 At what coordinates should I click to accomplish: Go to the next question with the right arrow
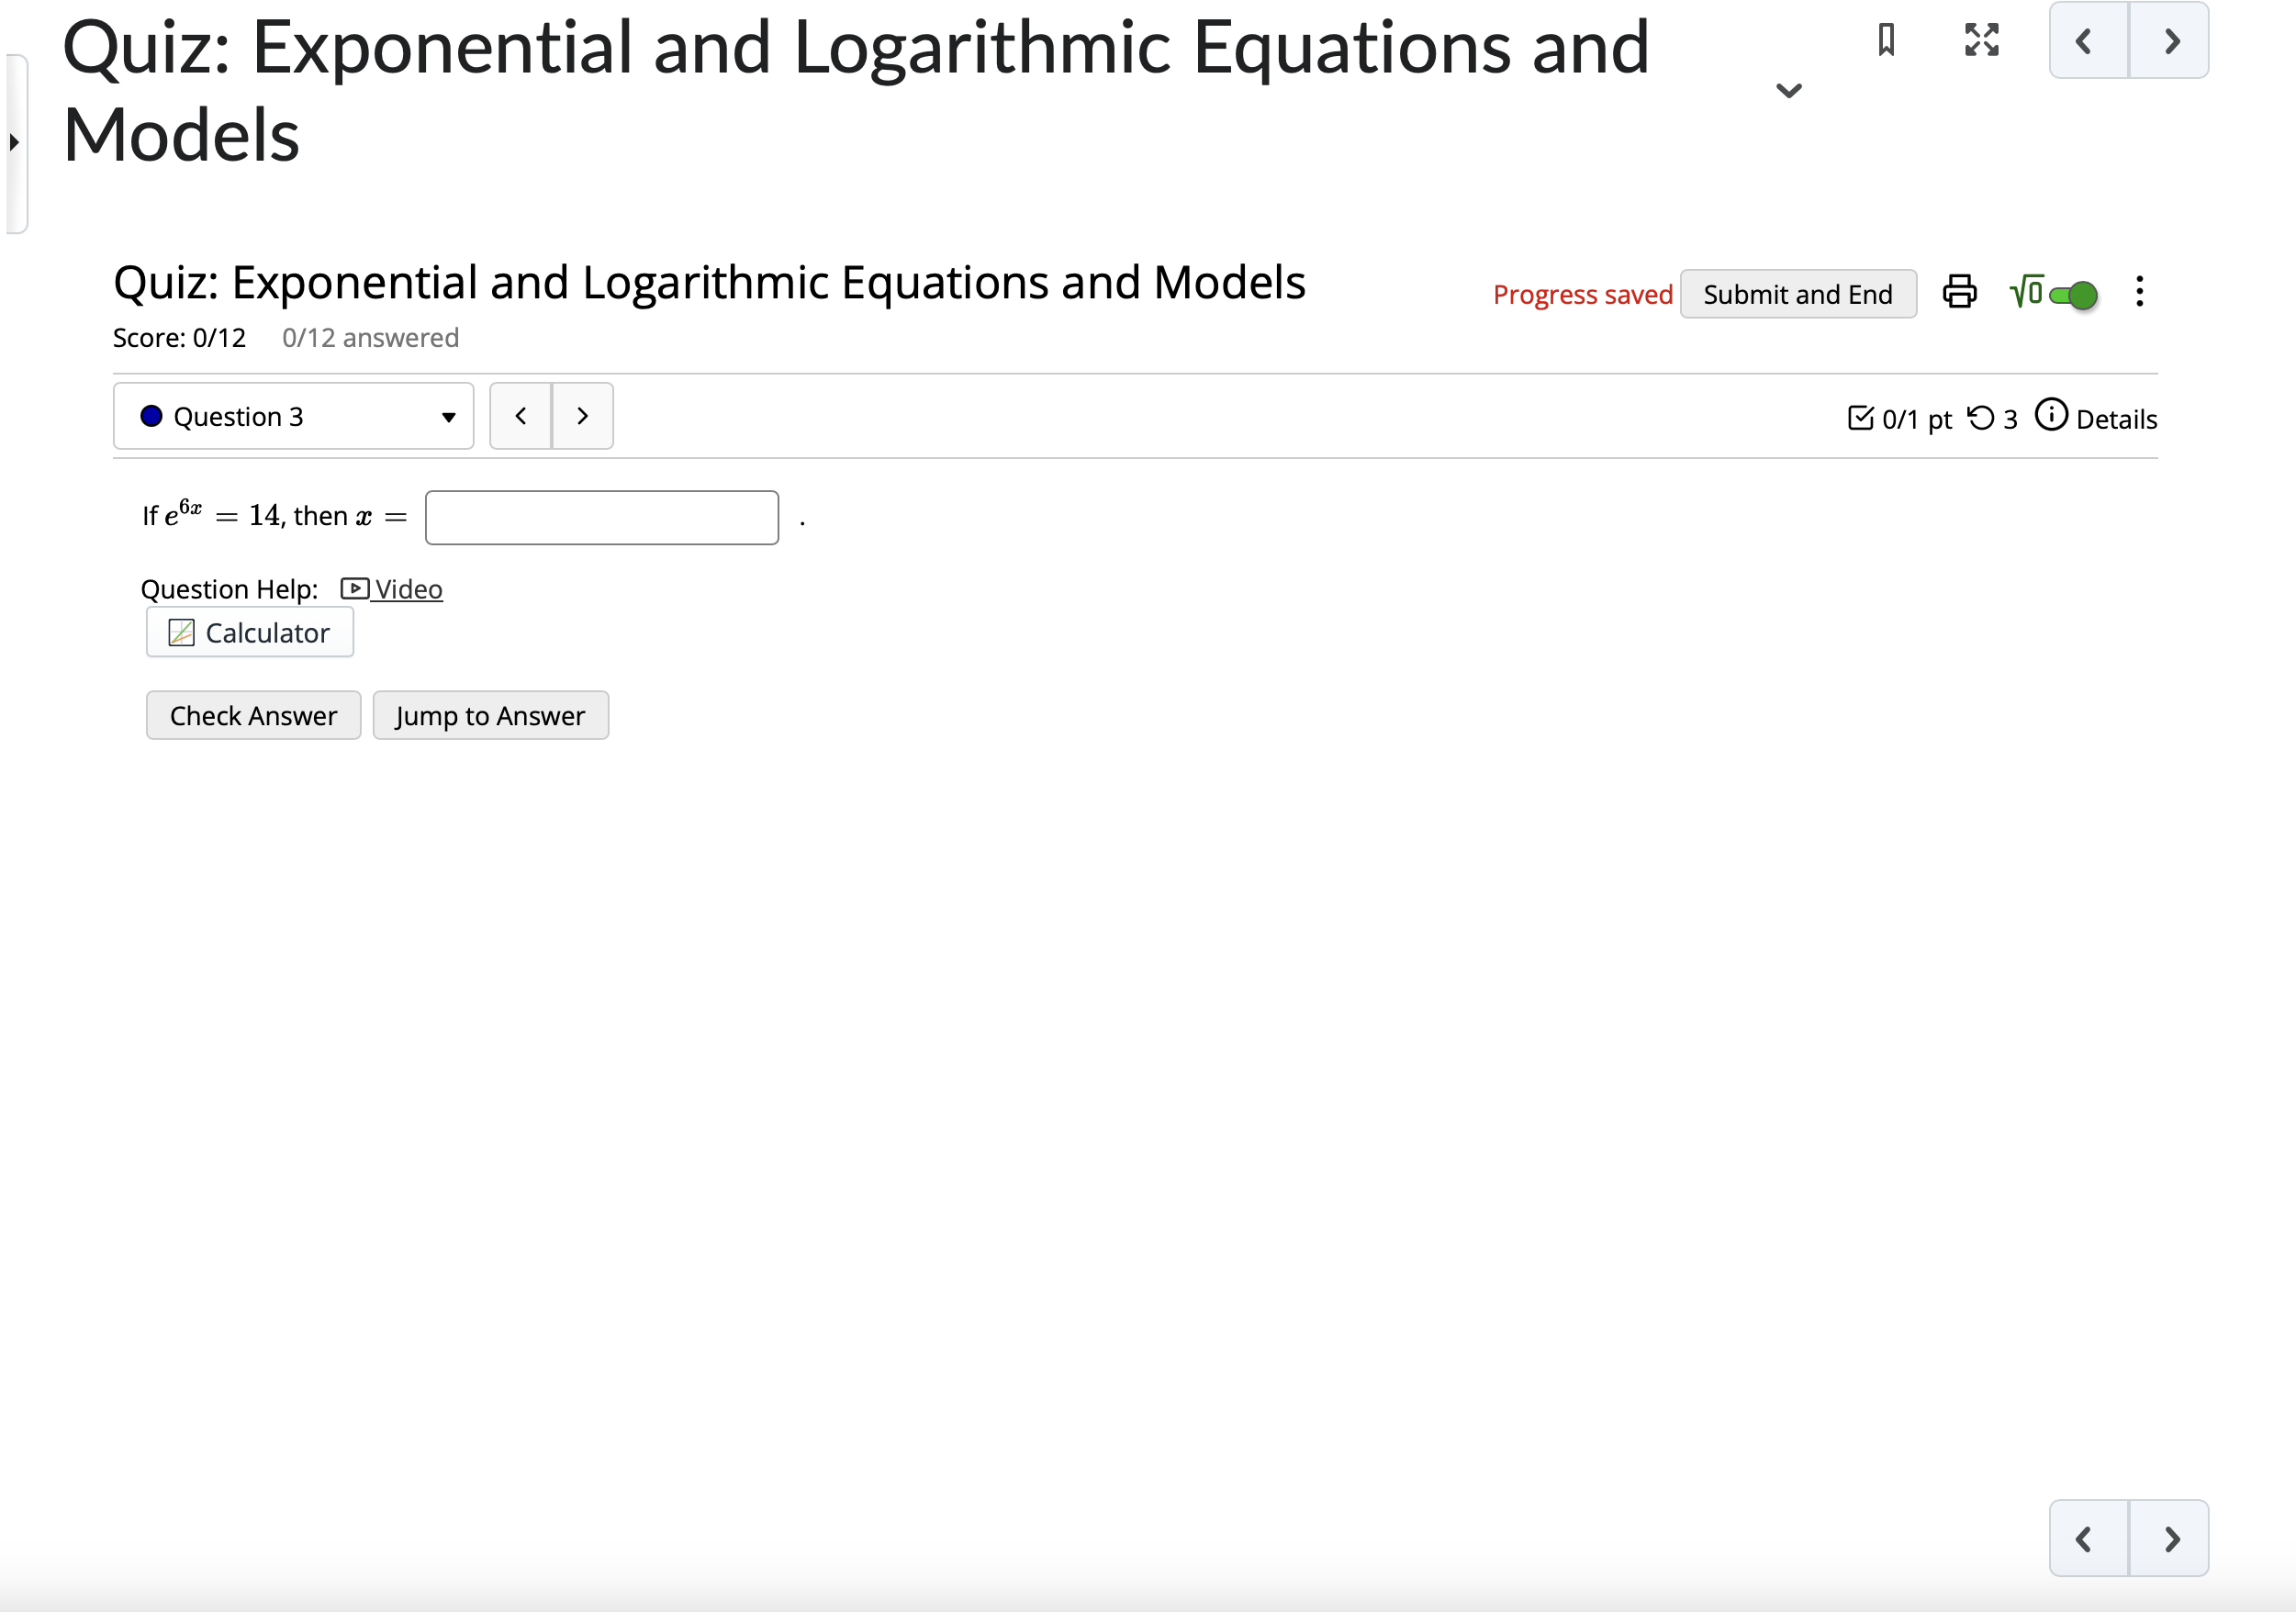[582, 416]
